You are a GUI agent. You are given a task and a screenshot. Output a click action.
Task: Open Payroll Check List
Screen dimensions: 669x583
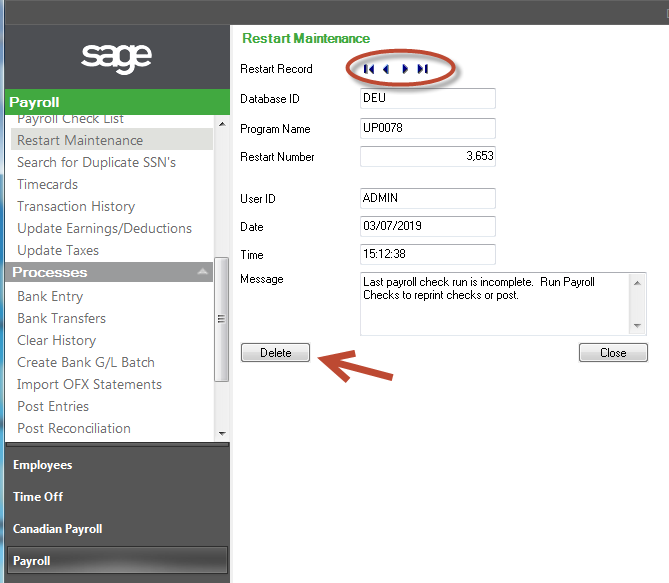coord(70,119)
